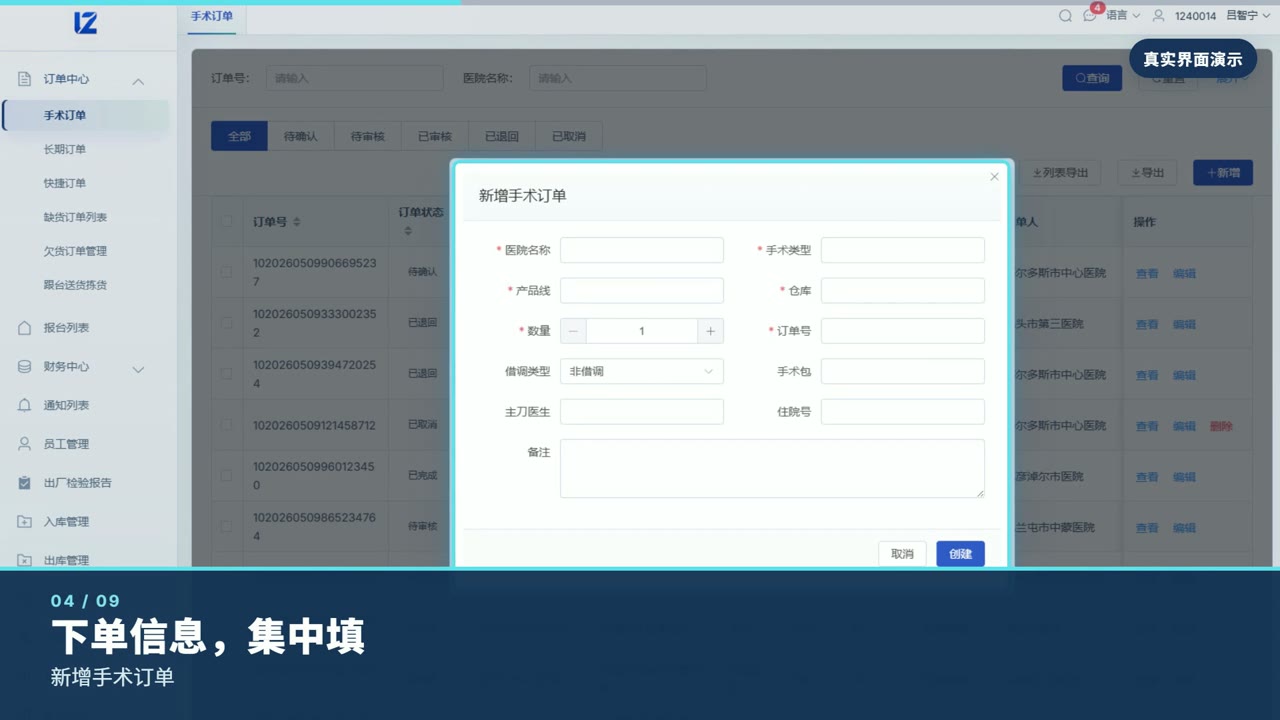Click the 列表导出 button
The image size is (1280, 720).
click(1060, 173)
